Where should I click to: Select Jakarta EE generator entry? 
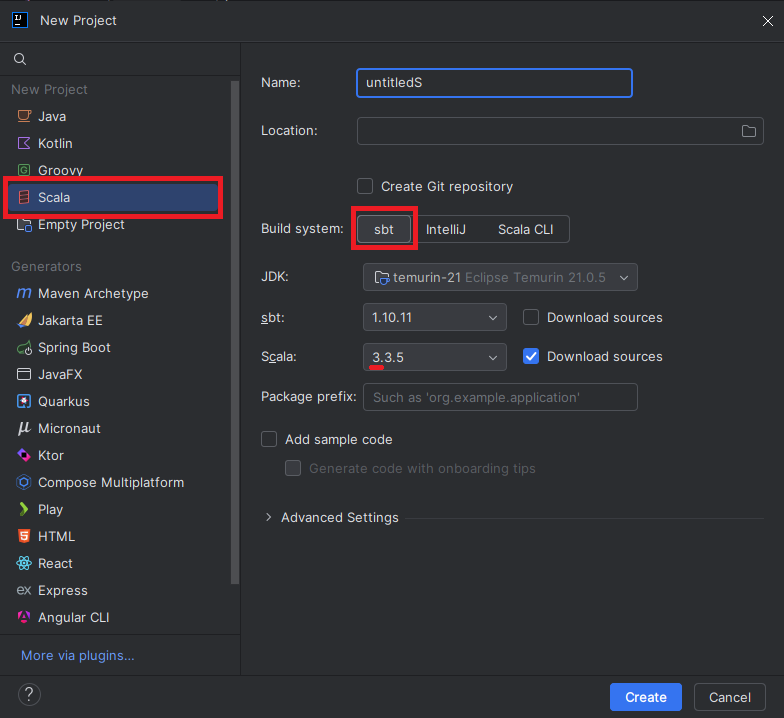[x=112, y=320]
